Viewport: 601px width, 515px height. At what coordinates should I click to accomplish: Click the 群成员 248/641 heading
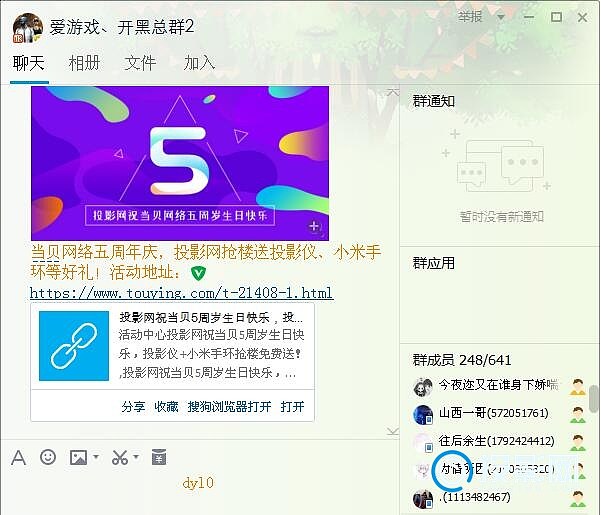click(x=462, y=360)
